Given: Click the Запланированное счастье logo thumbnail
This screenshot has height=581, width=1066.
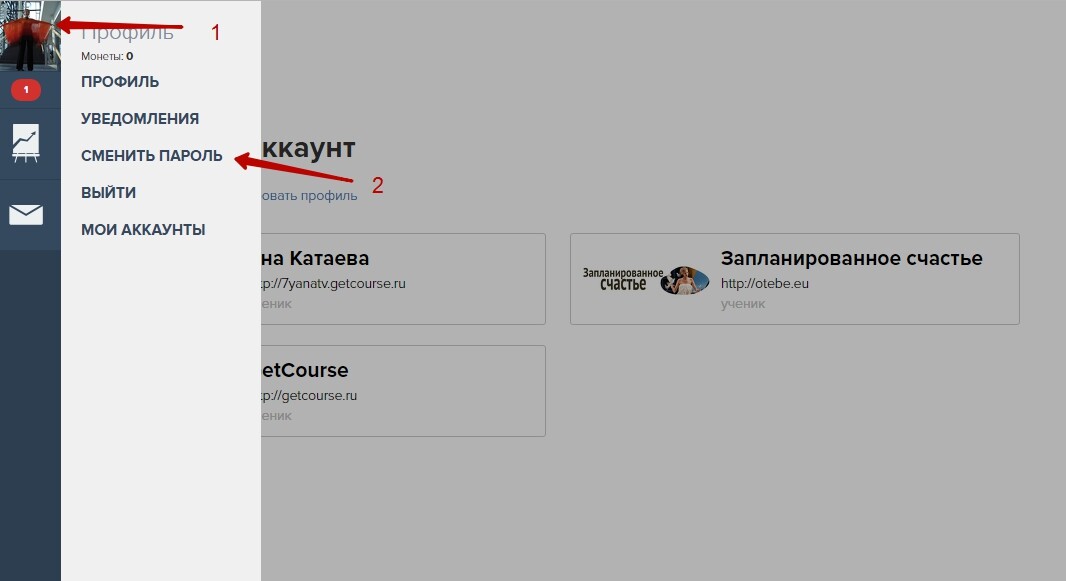Looking at the screenshot, I should 645,279.
